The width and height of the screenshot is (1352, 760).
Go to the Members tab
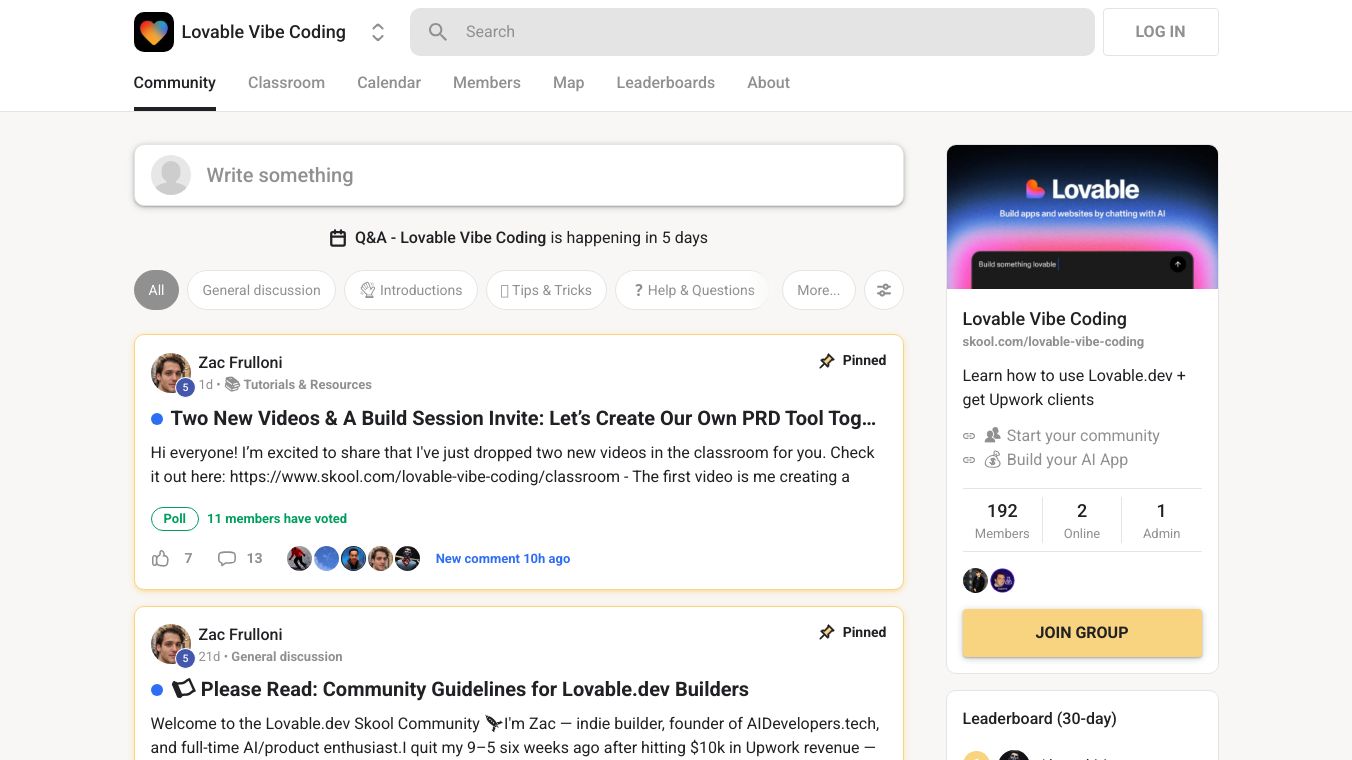[487, 83]
